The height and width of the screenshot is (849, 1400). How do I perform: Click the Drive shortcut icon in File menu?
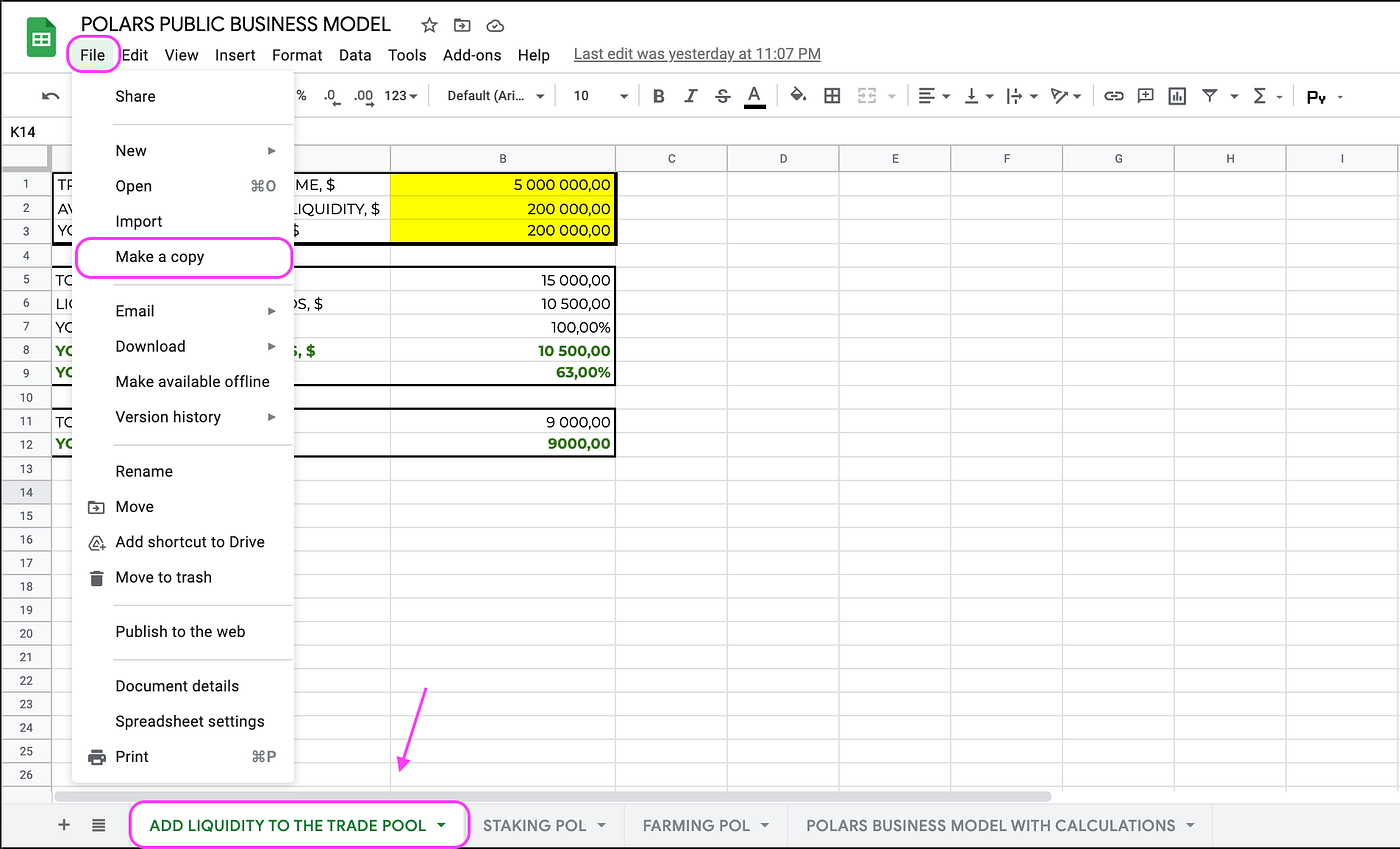96,542
